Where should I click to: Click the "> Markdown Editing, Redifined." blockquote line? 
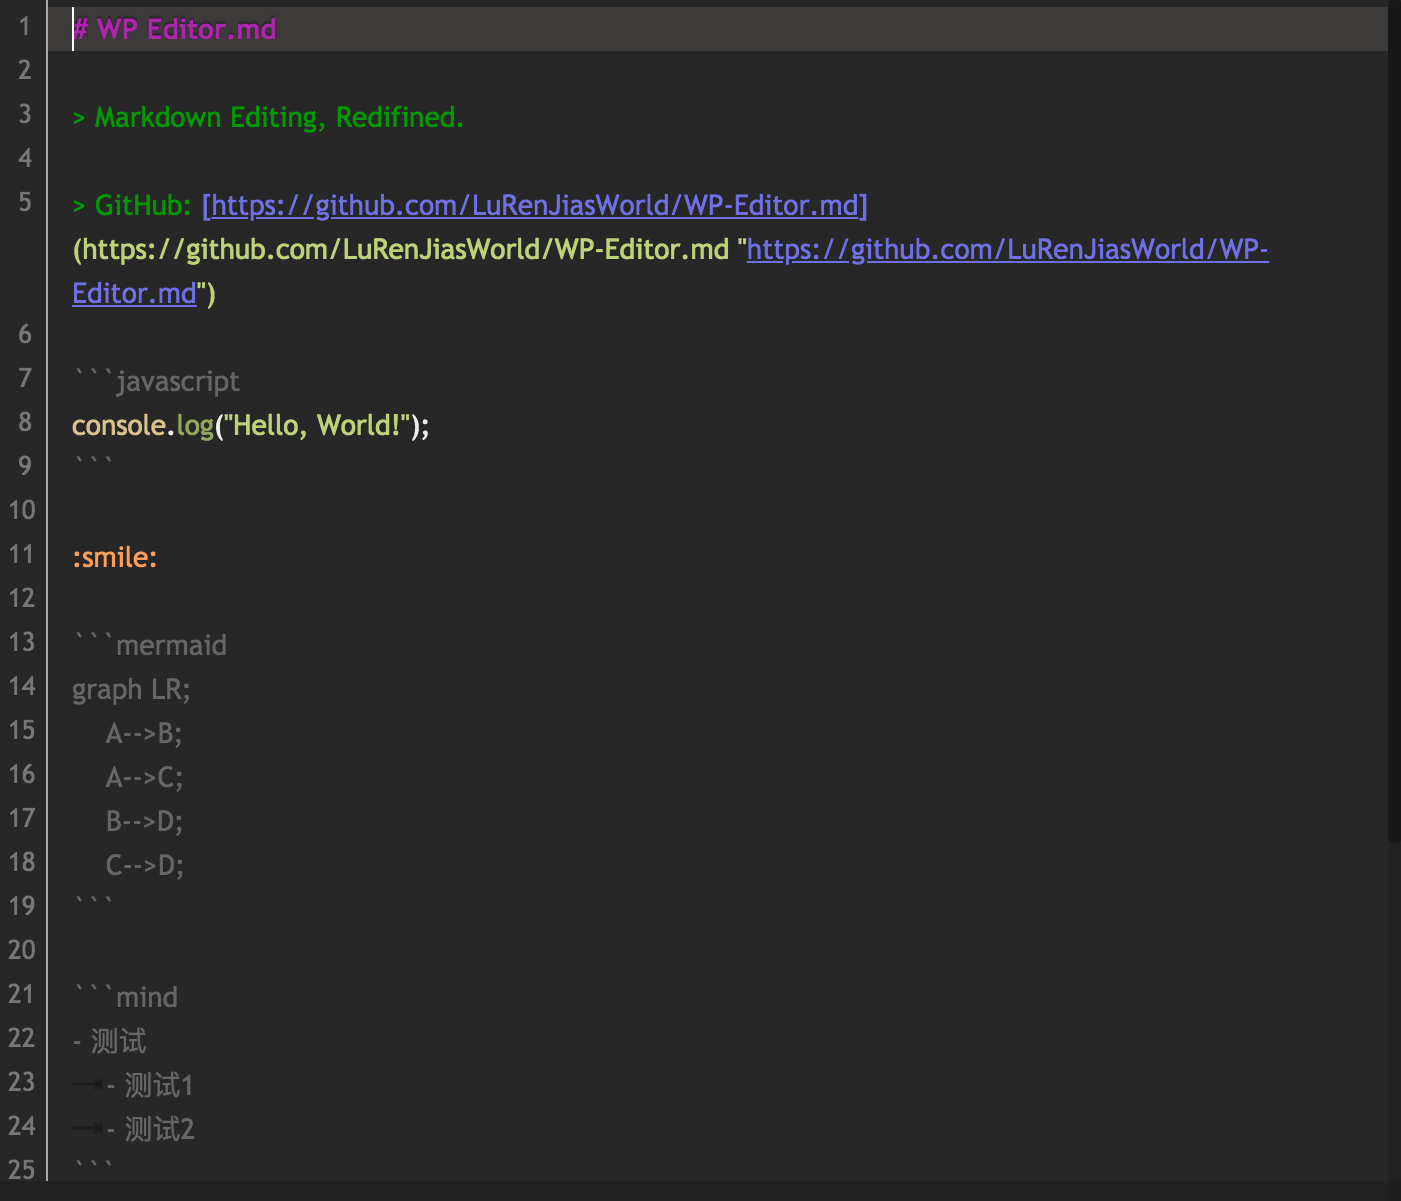[268, 117]
